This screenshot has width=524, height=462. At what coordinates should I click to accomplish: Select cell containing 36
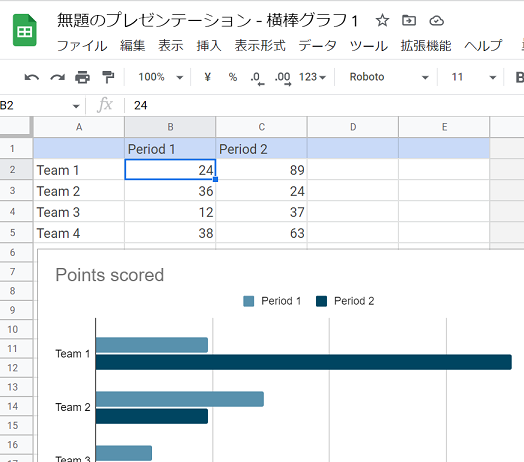tap(170, 191)
